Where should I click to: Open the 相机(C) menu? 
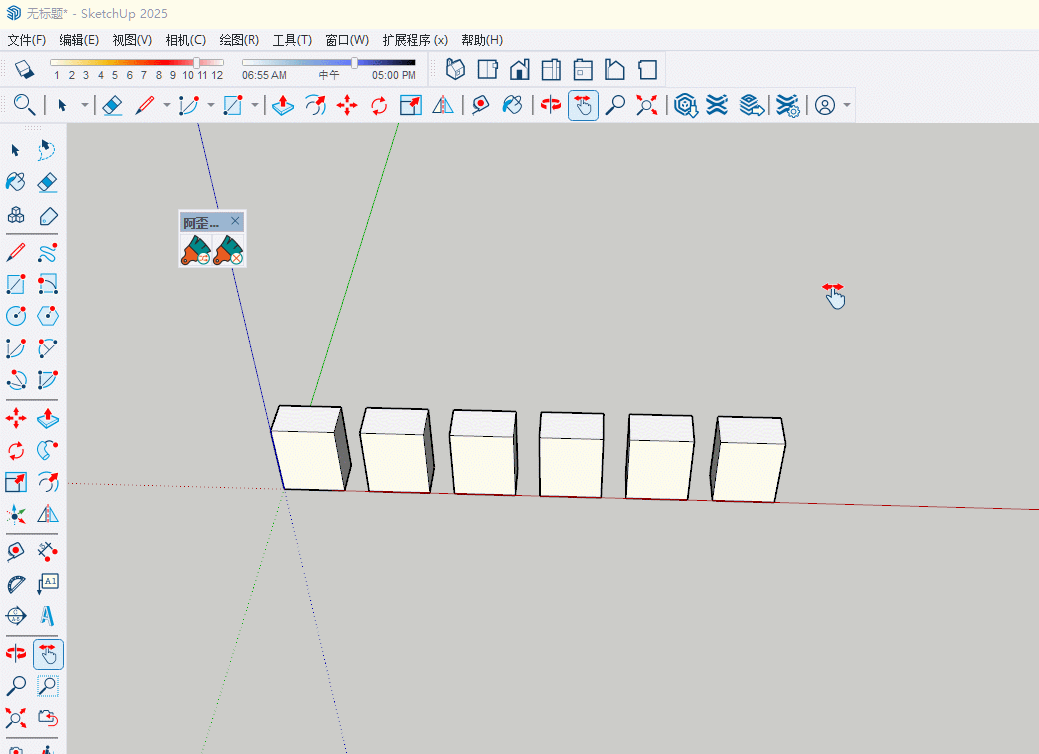(x=185, y=40)
